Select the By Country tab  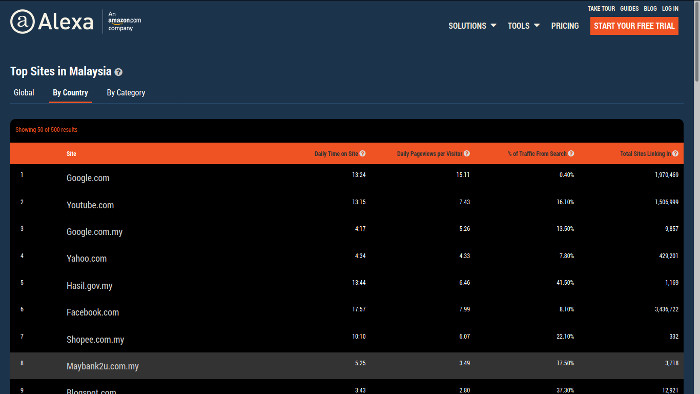pos(71,93)
